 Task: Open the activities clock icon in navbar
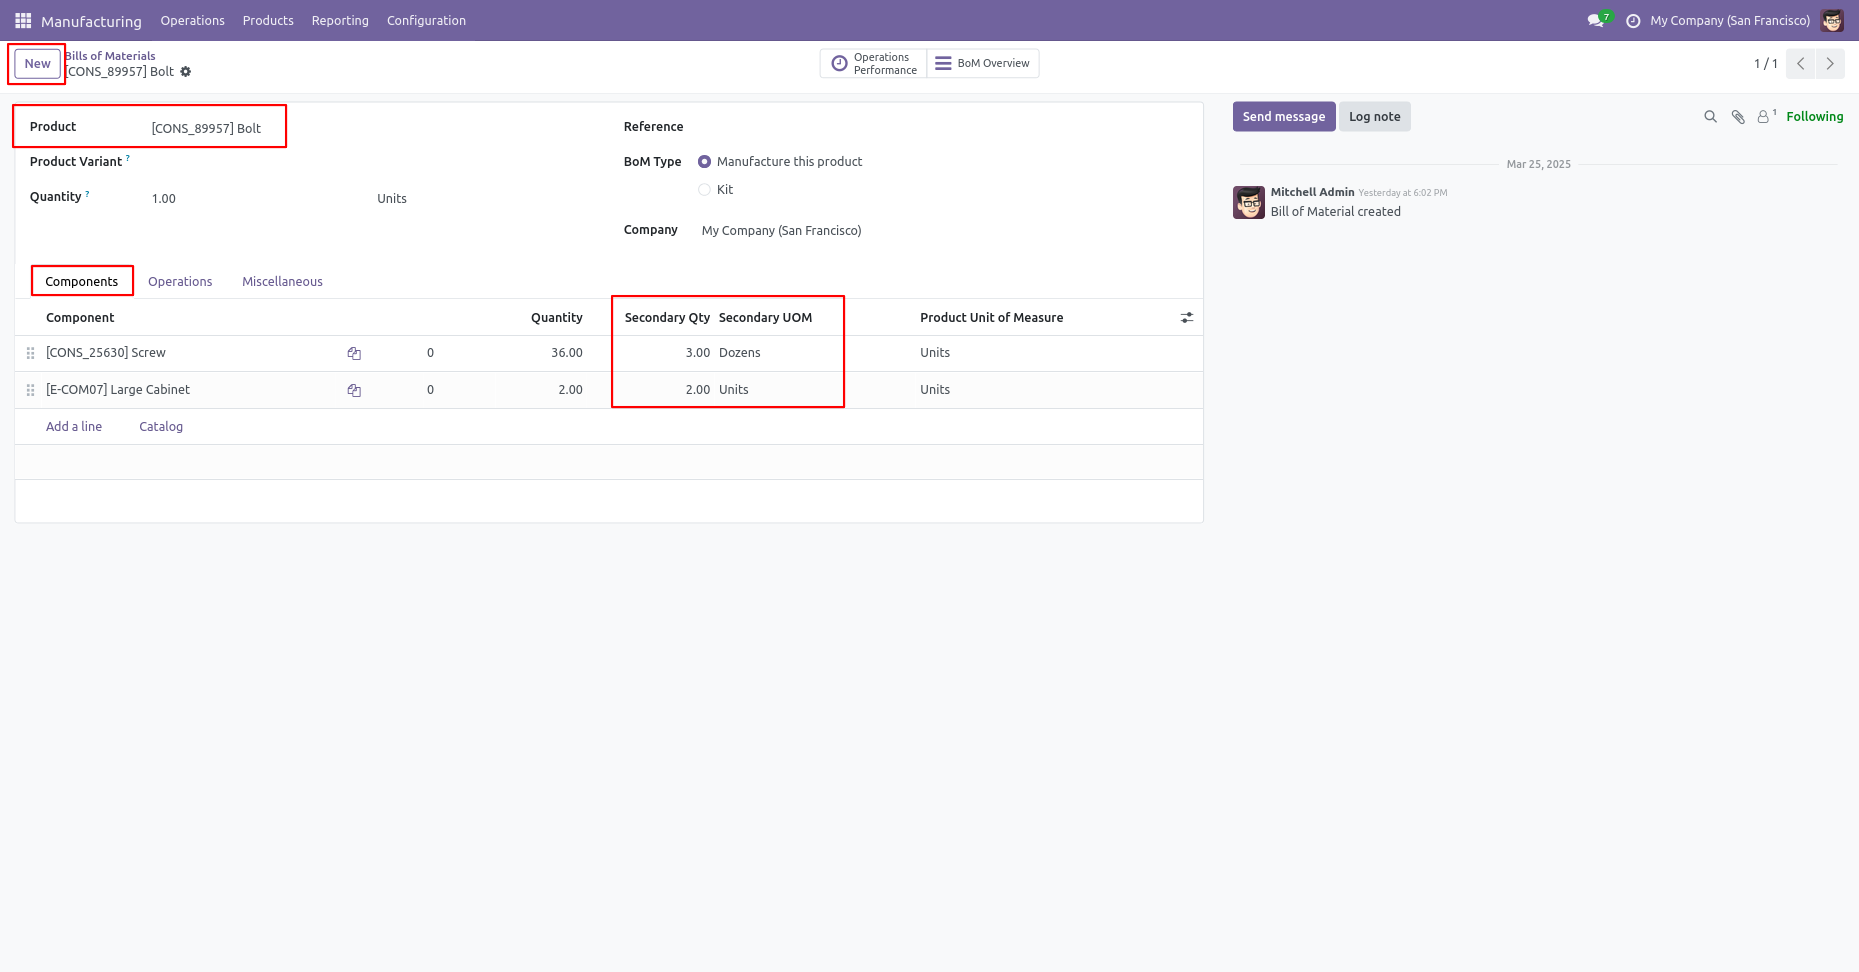(x=1633, y=20)
